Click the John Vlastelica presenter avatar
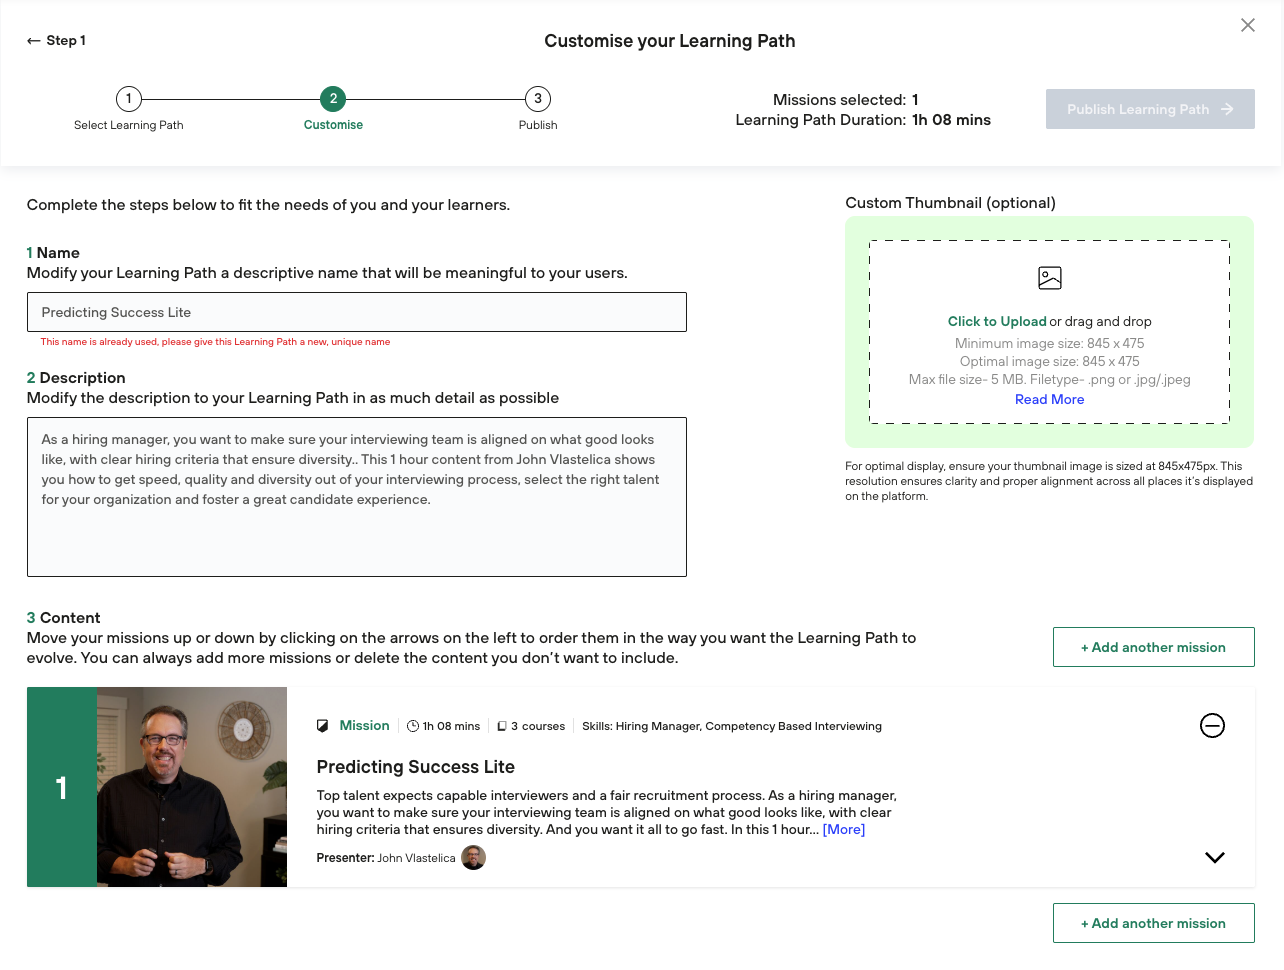The height and width of the screenshot is (970, 1284). tap(473, 857)
